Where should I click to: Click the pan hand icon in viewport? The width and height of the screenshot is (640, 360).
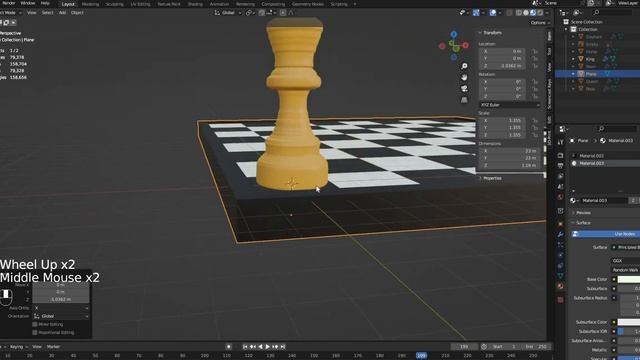point(464,77)
